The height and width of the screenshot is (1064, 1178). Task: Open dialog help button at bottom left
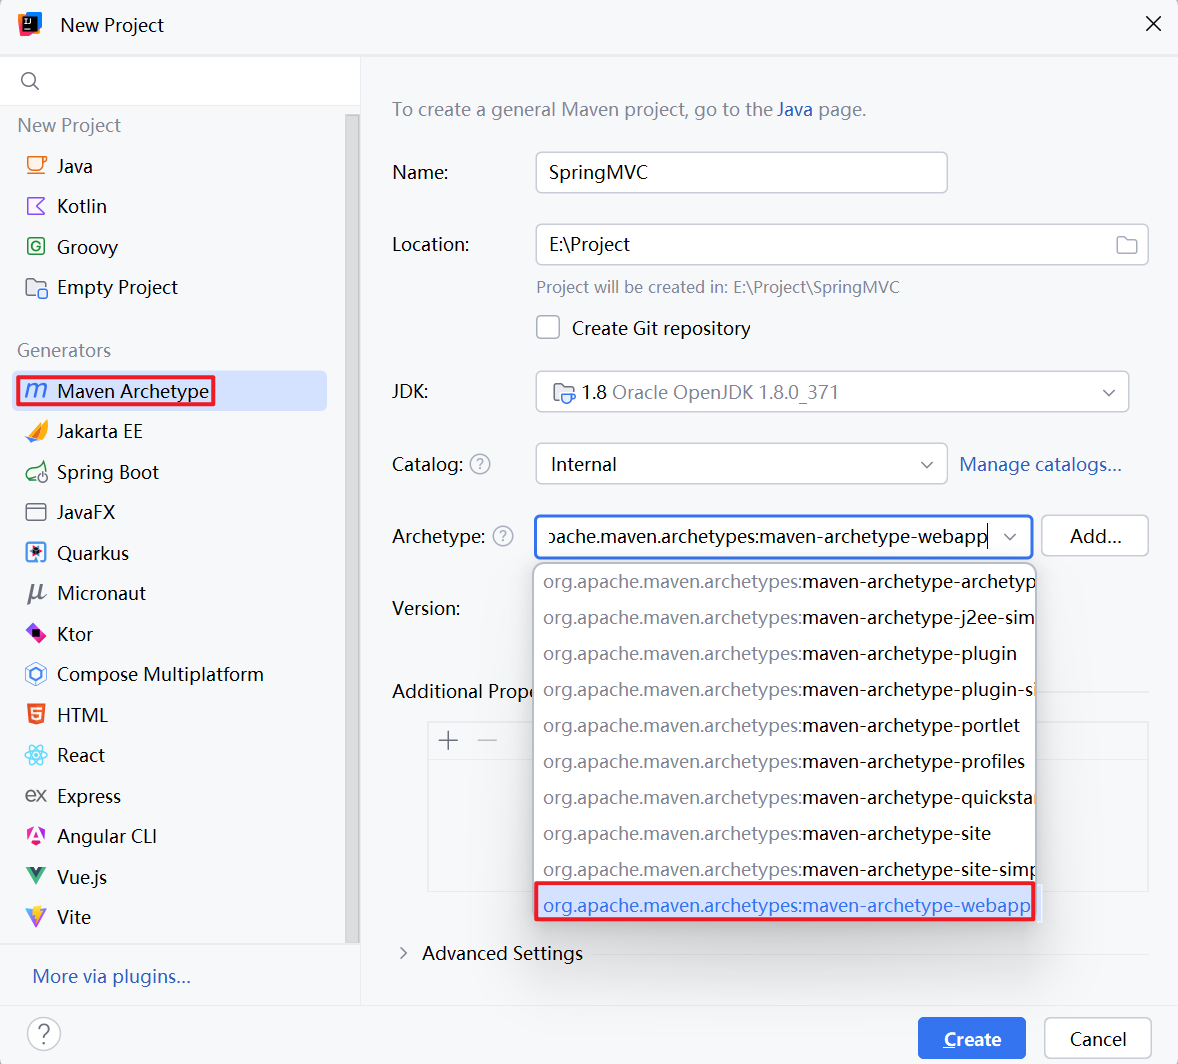(44, 1035)
